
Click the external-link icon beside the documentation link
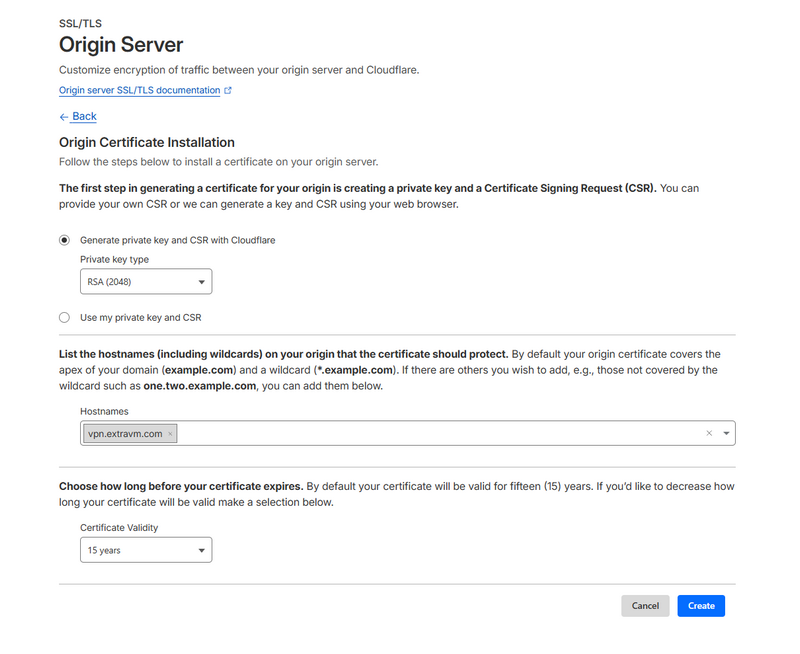[229, 90]
